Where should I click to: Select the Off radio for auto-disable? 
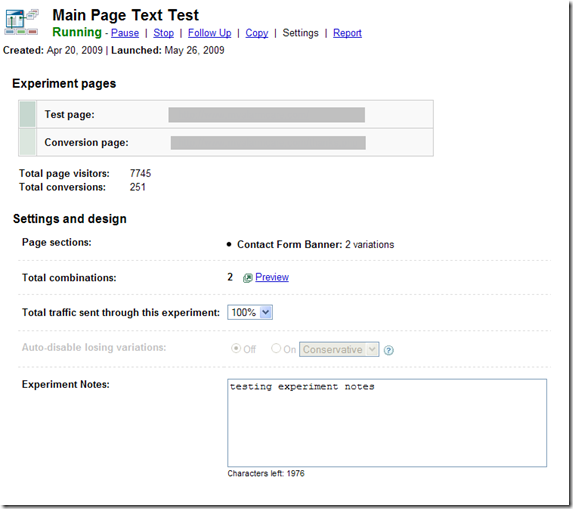(236, 349)
